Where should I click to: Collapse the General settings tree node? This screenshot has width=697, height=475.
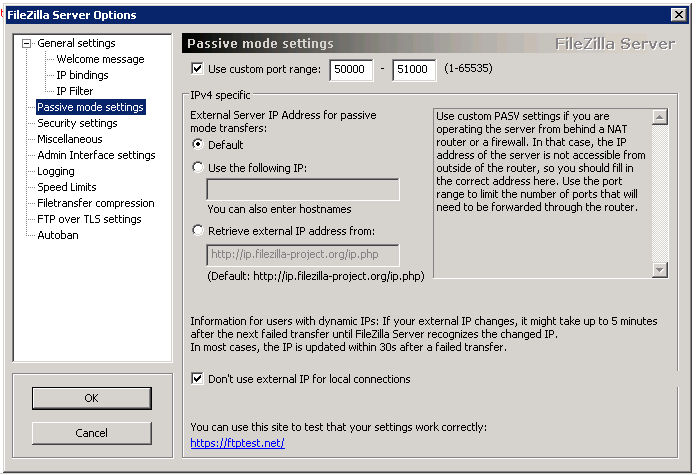pyautogui.click(x=27, y=44)
